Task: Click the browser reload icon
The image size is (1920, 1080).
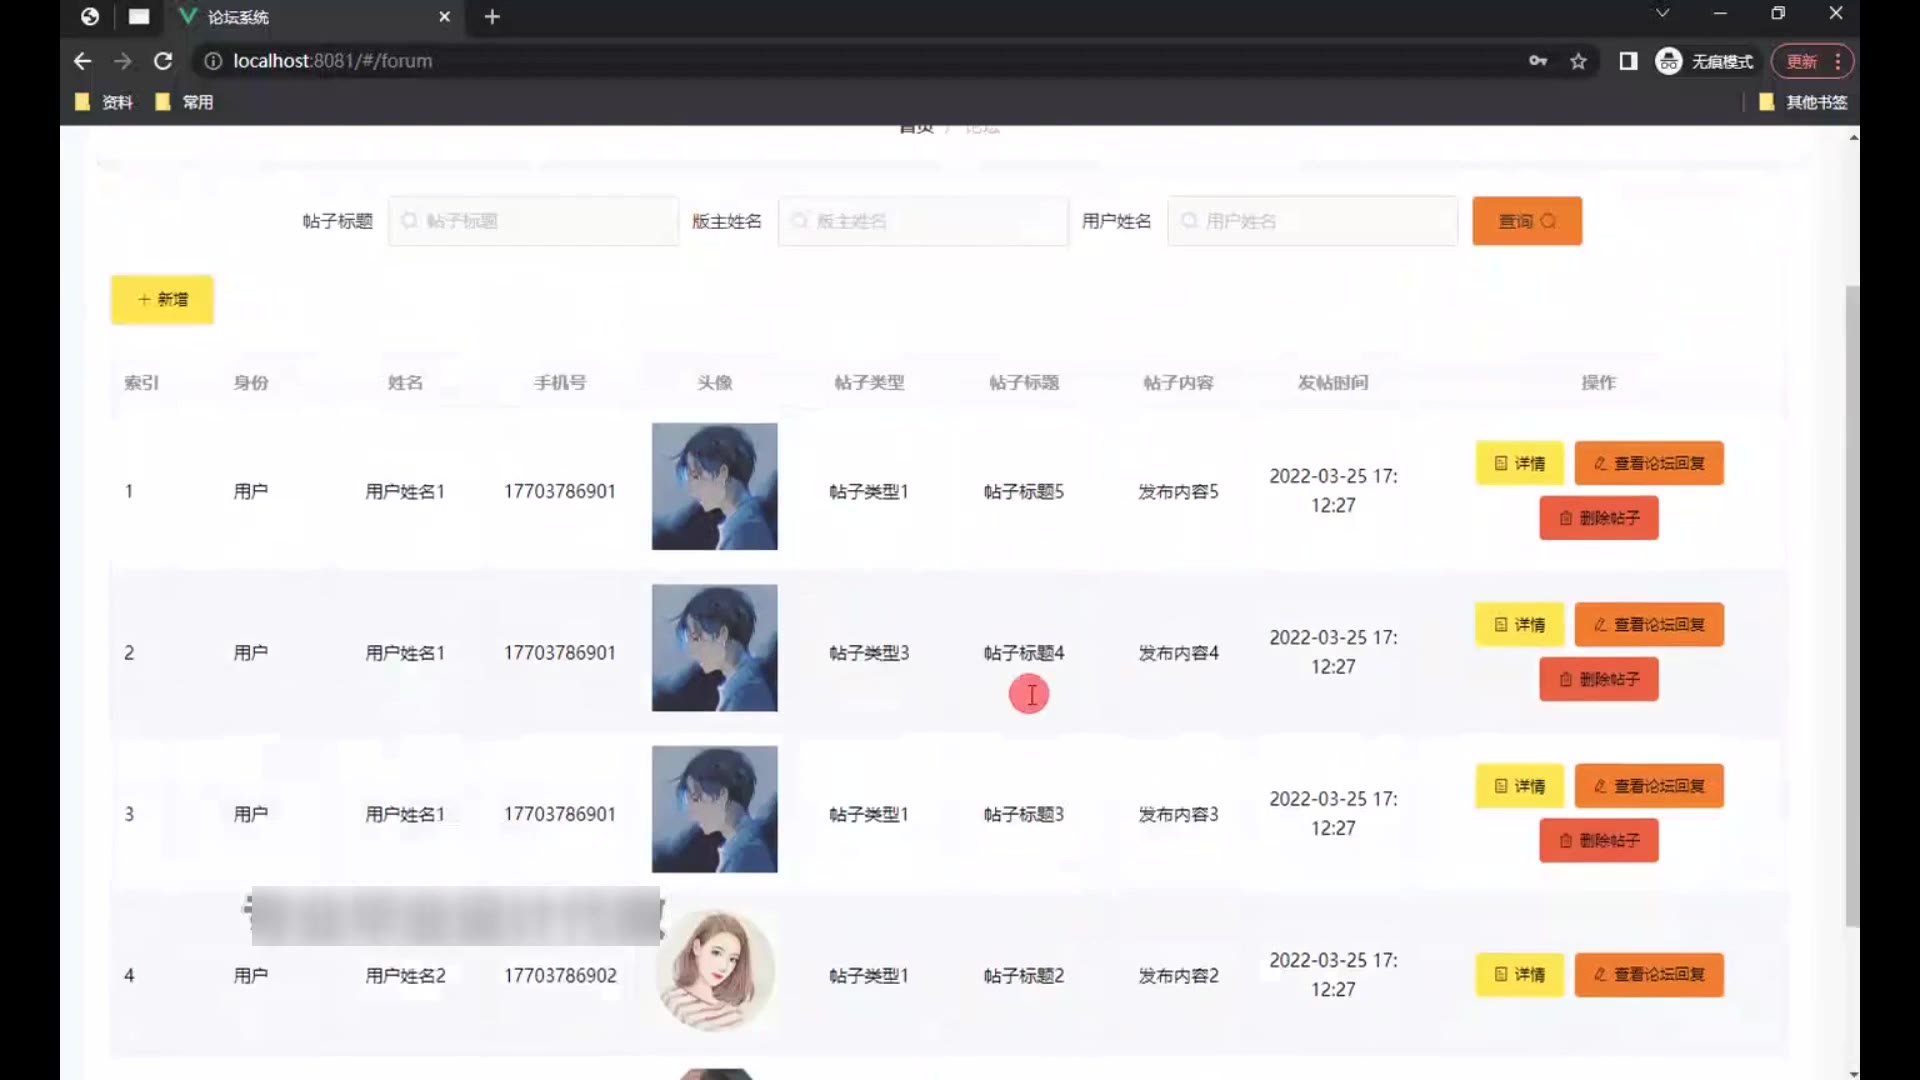Action: tap(163, 61)
